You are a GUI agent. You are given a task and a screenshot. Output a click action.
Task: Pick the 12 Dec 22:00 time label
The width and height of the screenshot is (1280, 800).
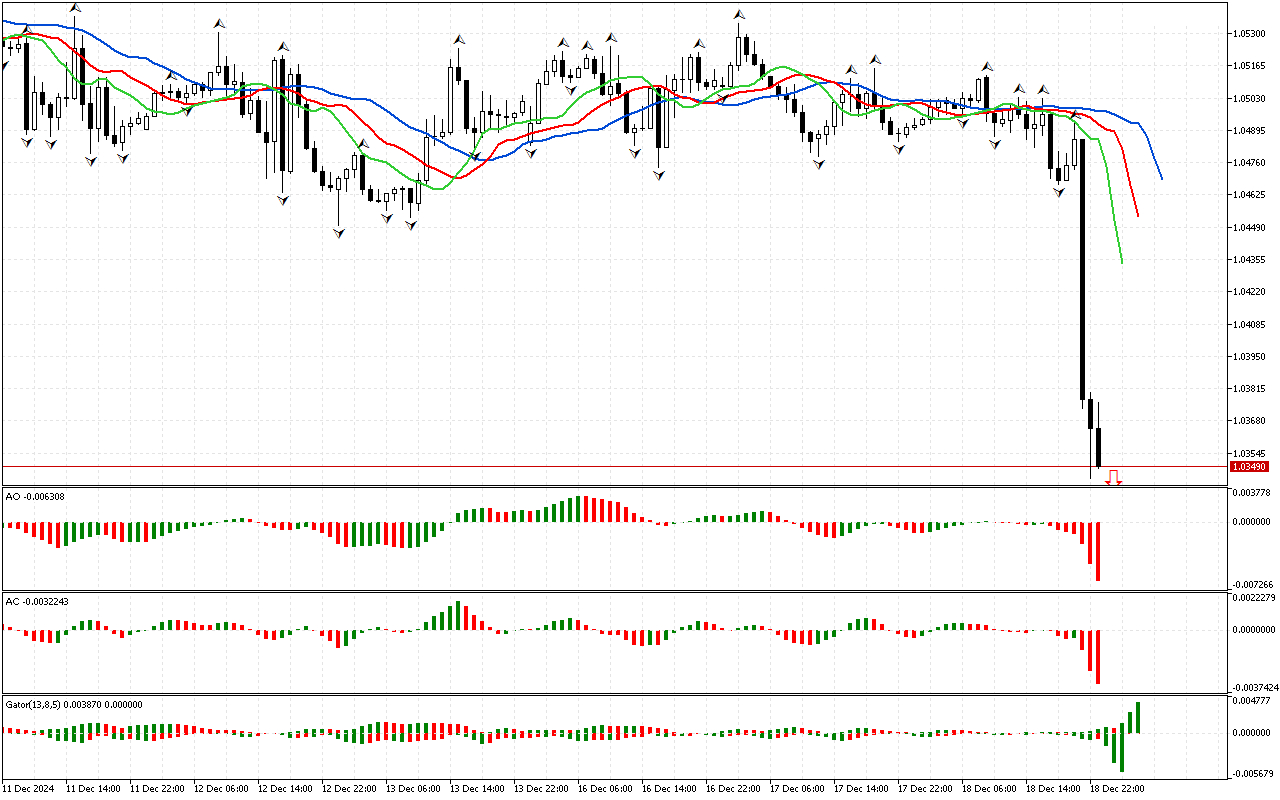(x=350, y=789)
